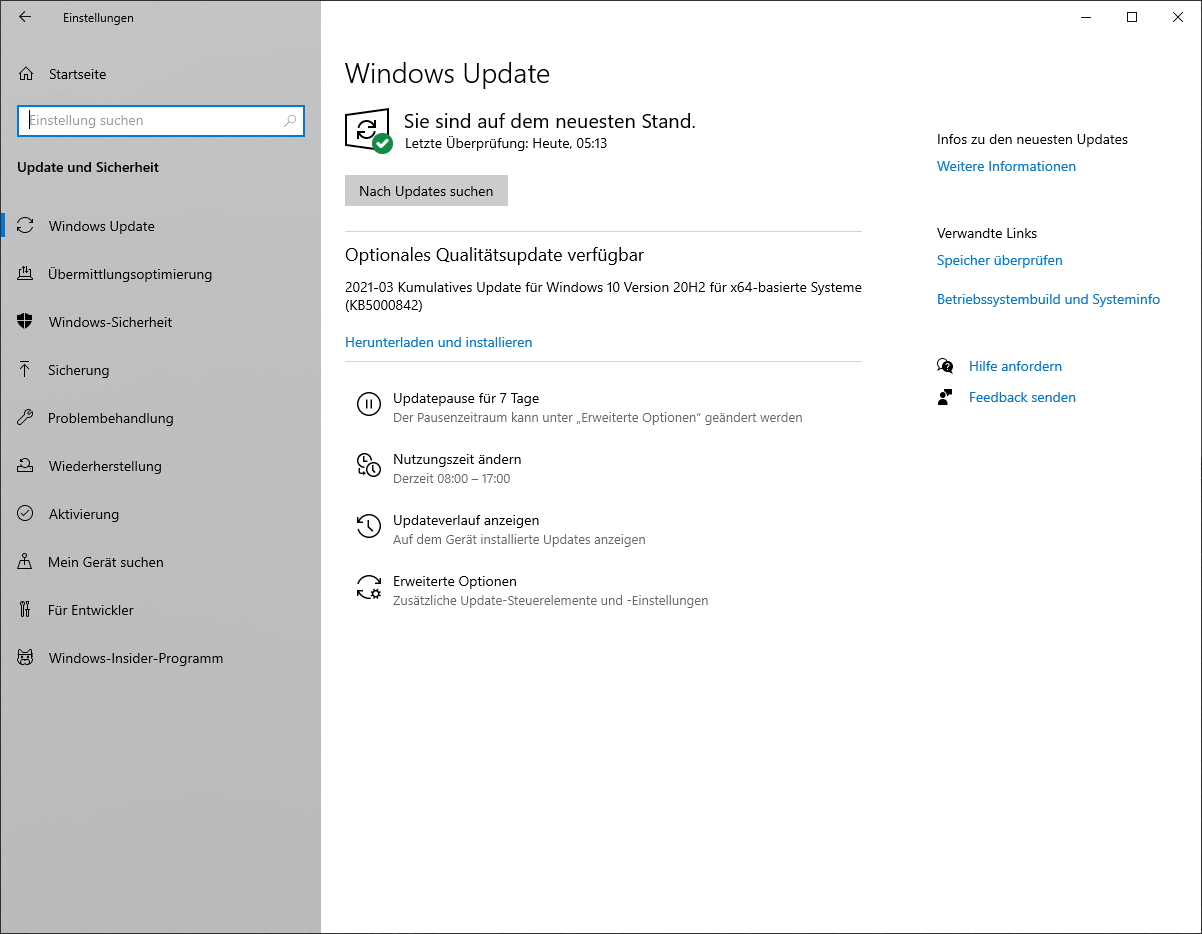Open the Startseite page
Viewport: 1202px width, 934px height.
[161, 74]
